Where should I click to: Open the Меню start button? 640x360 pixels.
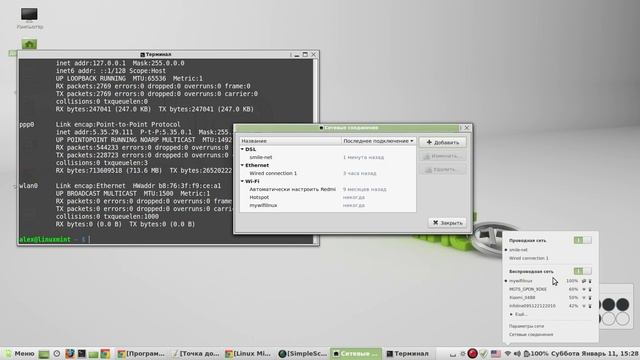[x=20, y=353]
